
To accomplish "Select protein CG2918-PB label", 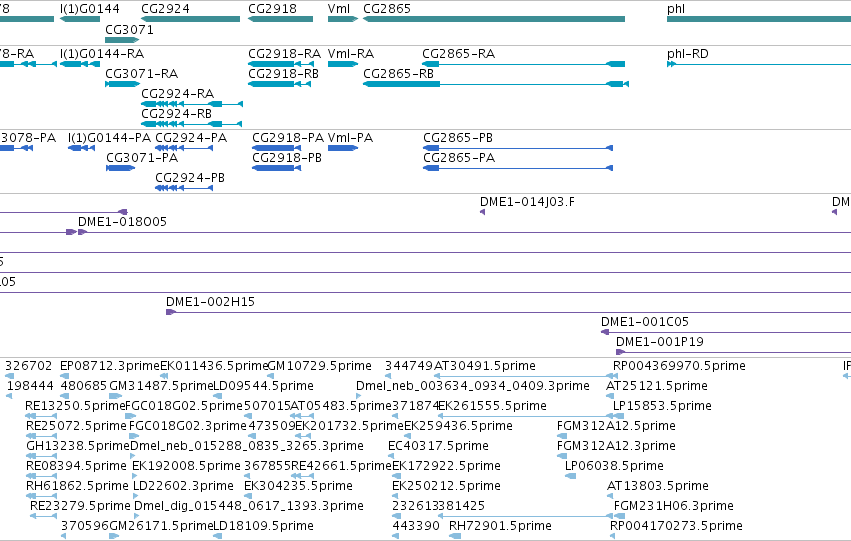I will [287, 157].
